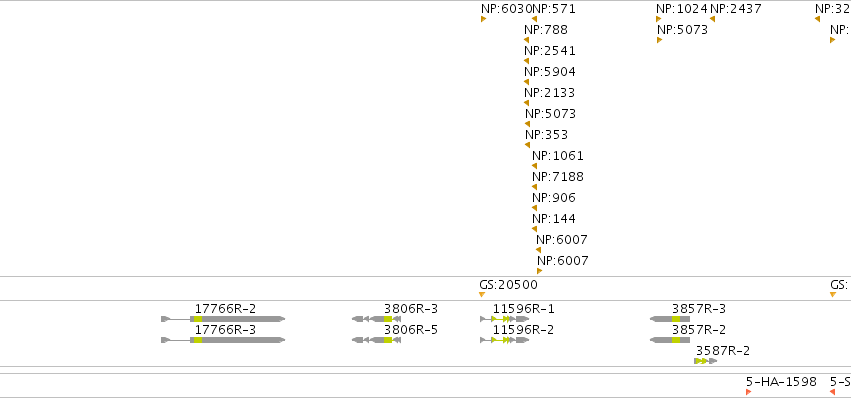Click the 17766R-3 label text

[x=226, y=330]
